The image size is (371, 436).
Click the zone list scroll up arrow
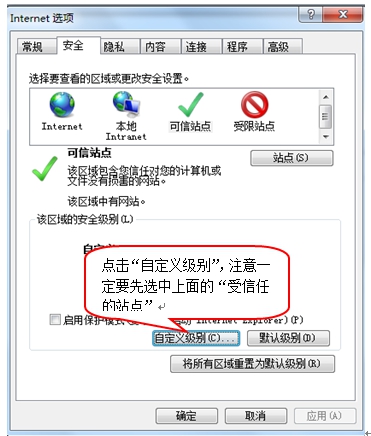click(x=326, y=97)
